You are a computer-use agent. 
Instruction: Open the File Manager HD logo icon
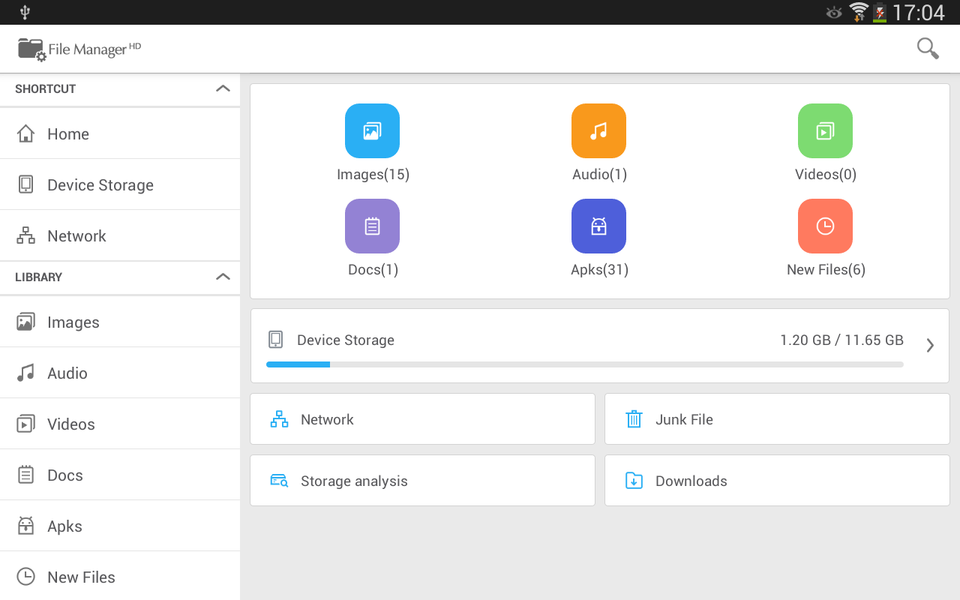pyautogui.click(x=30, y=47)
